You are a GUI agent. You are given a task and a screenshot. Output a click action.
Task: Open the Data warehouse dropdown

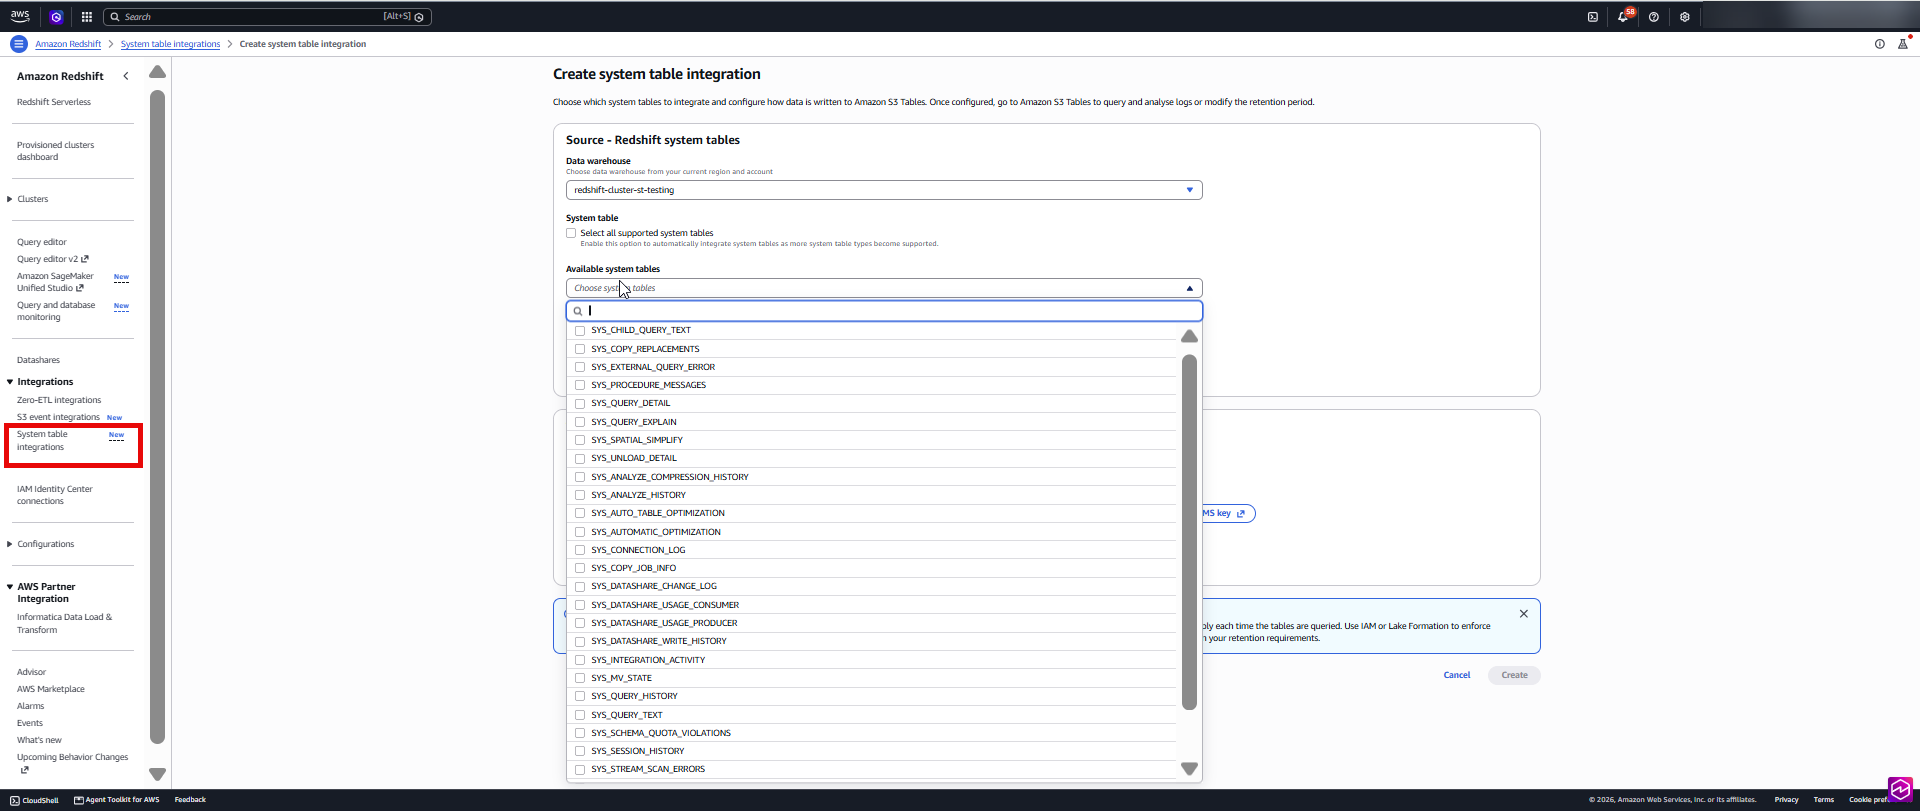click(x=884, y=190)
